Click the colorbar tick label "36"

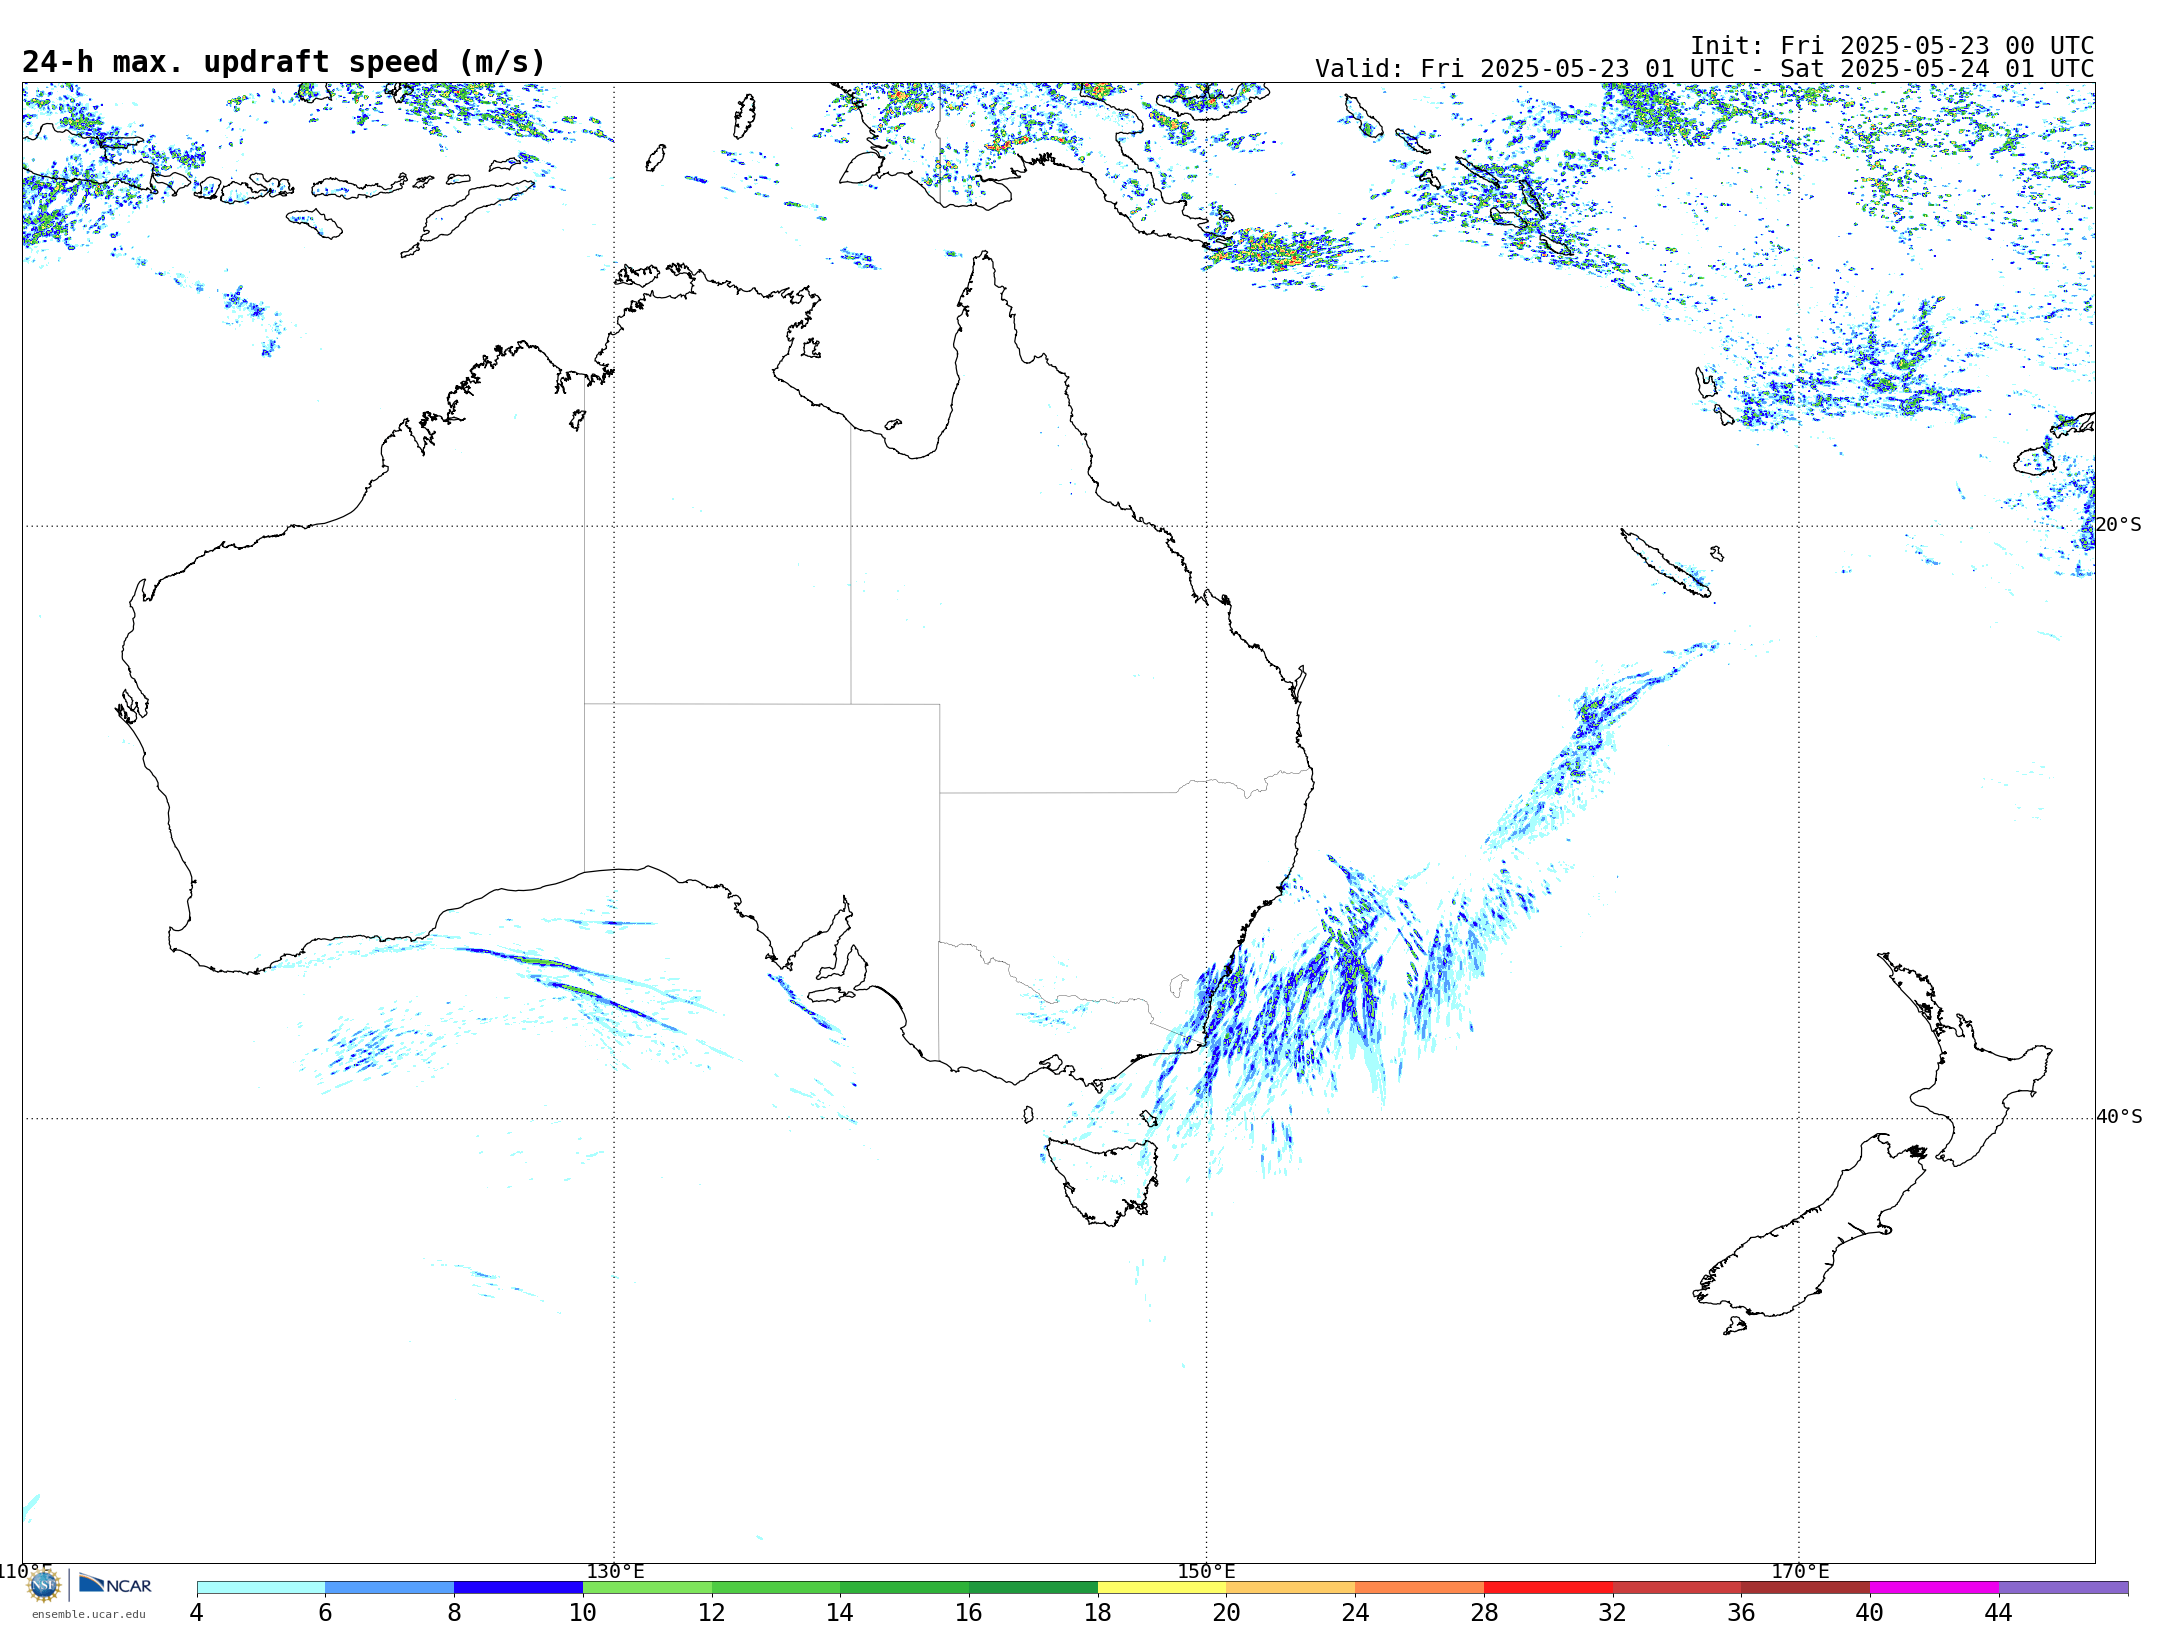tap(1741, 1612)
